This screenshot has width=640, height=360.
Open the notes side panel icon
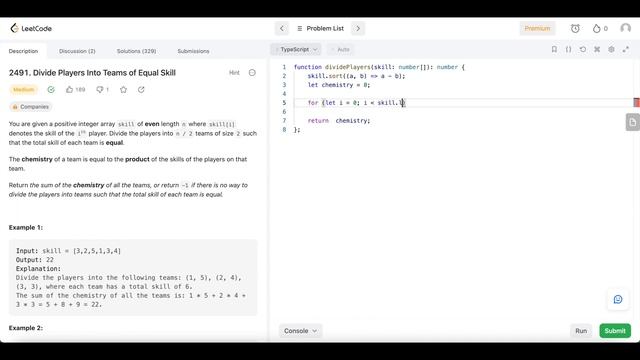tap(633, 122)
